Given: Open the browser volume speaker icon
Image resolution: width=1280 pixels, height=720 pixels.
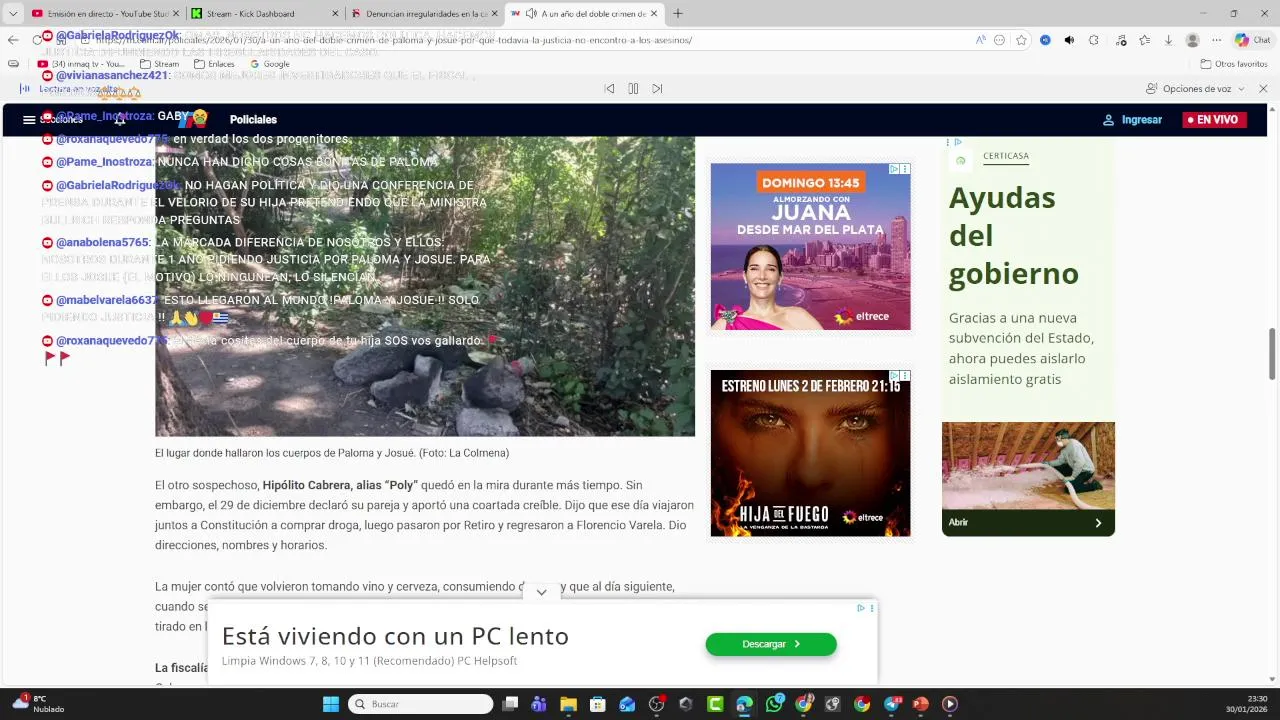Looking at the screenshot, I should point(1069,40).
